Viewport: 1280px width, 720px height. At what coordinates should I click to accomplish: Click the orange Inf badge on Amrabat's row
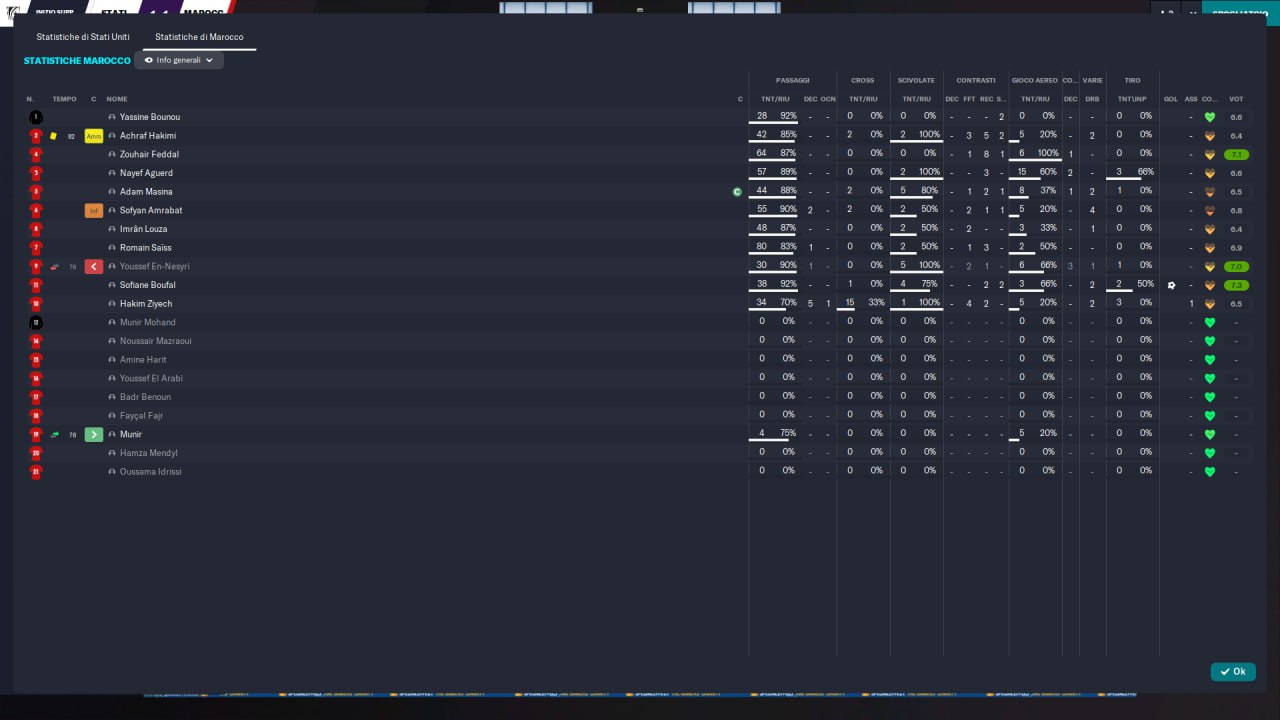pos(94,211)
